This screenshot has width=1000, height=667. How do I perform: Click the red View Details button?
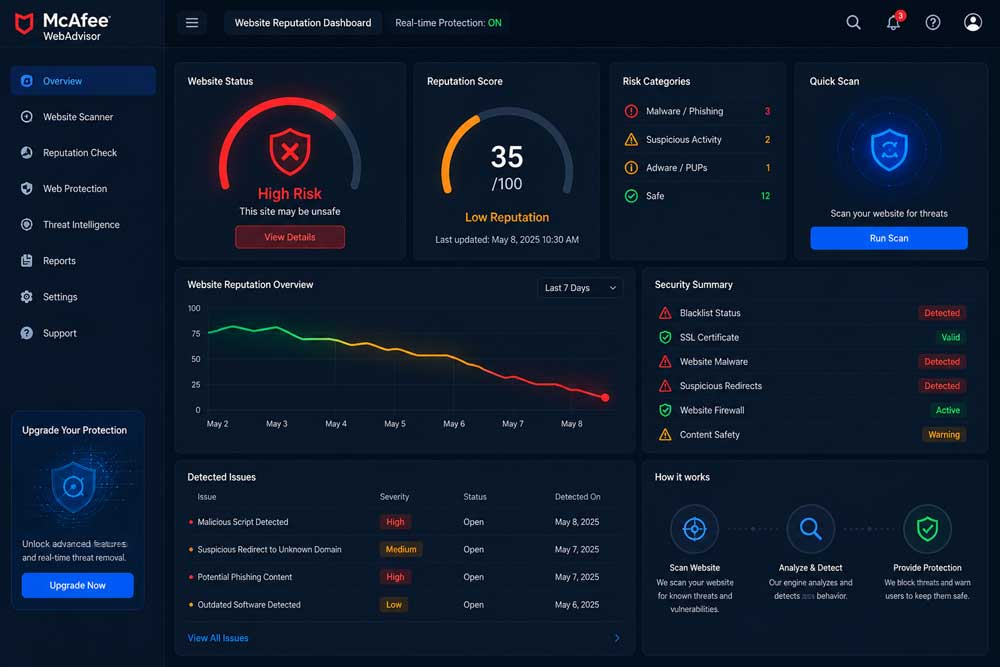click(x=290, y=237)
